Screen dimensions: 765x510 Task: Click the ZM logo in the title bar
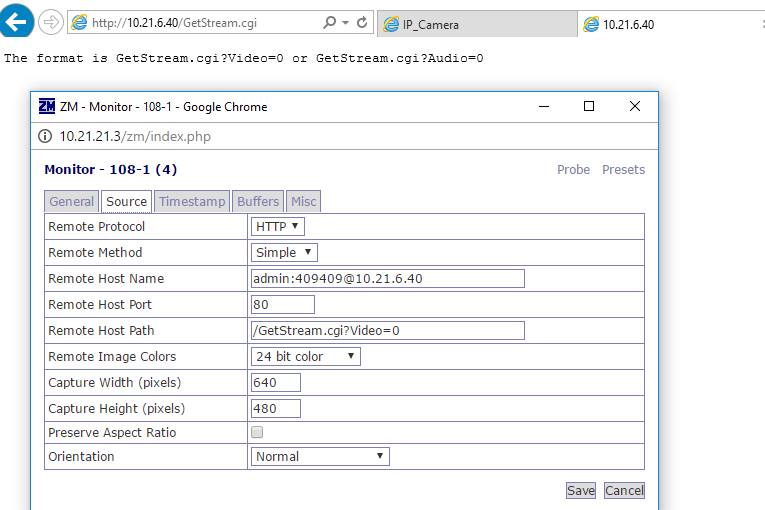pos(47,106)
